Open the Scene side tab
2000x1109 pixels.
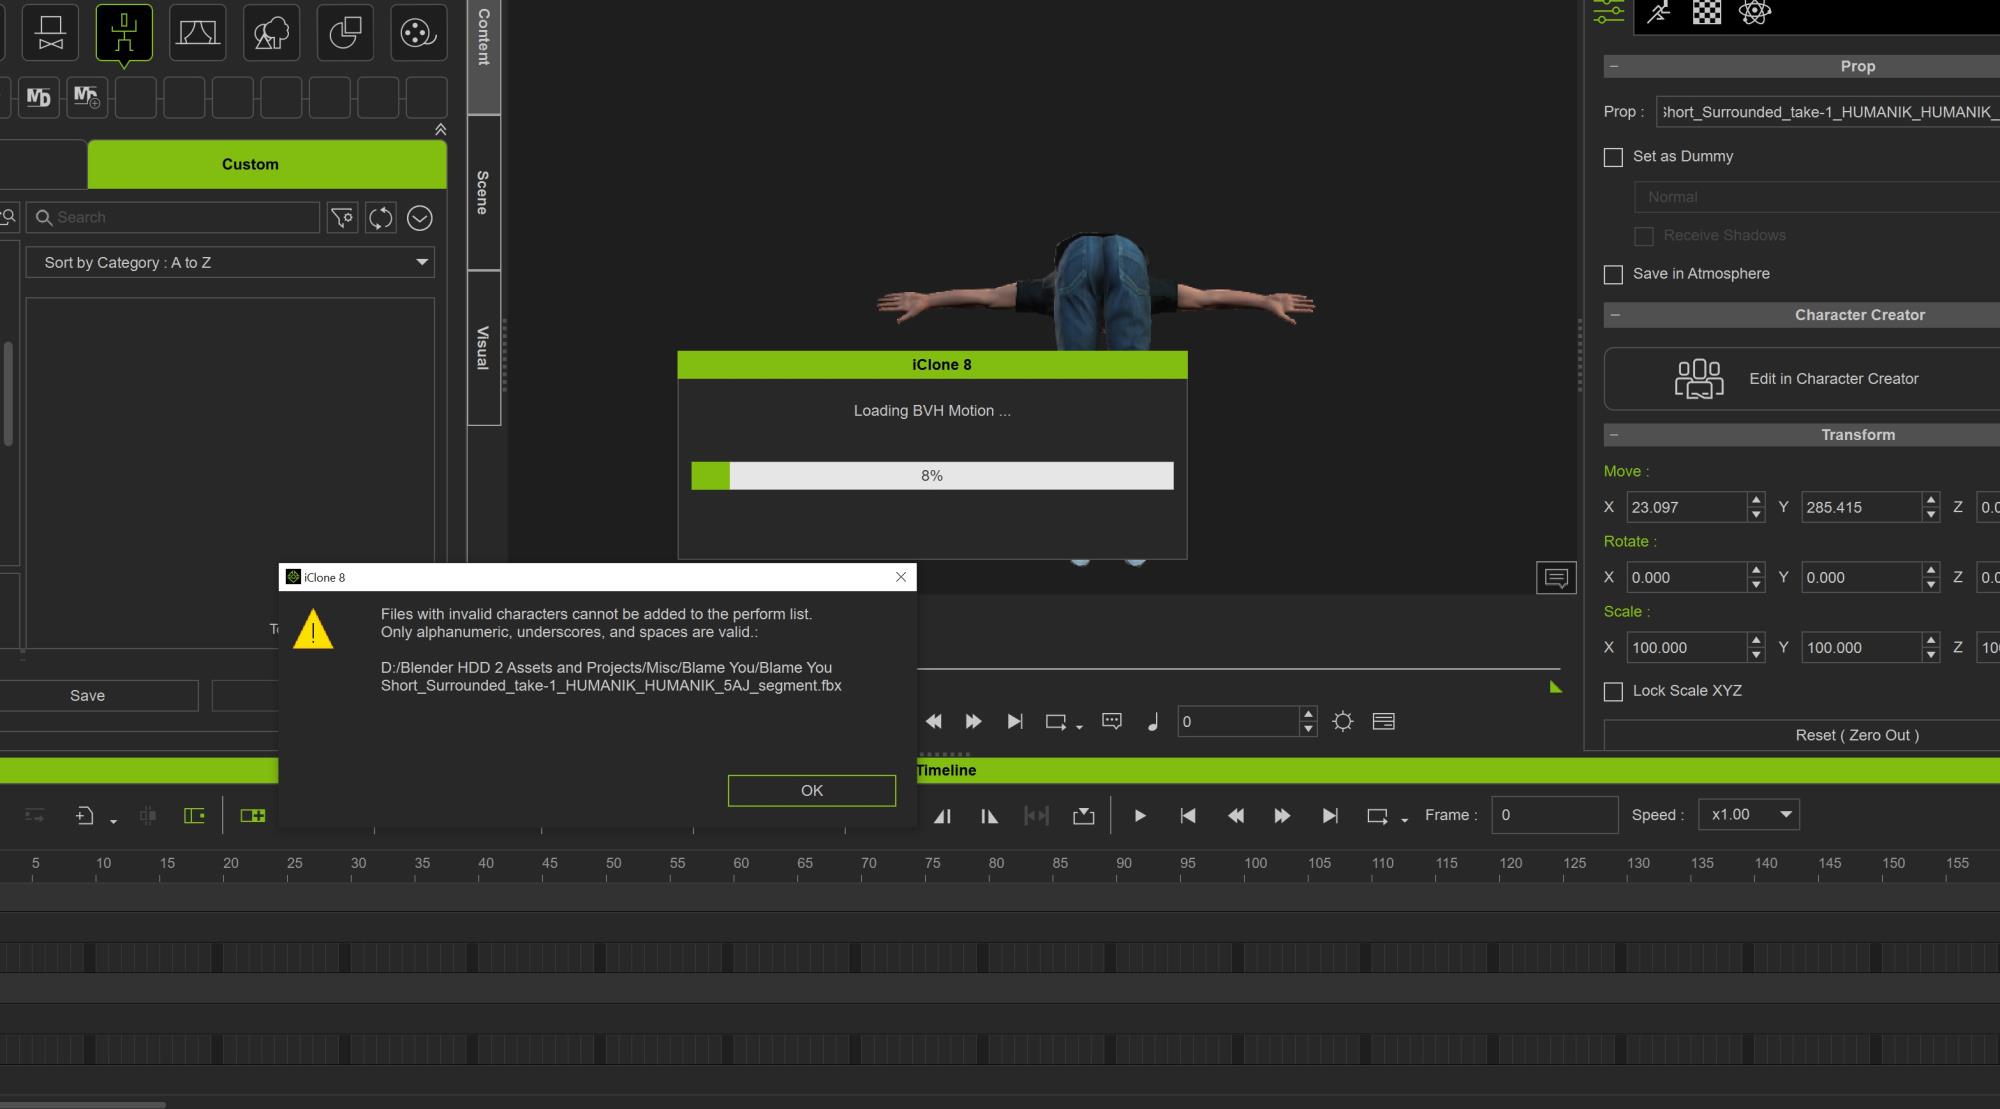(x=484, y=192)
